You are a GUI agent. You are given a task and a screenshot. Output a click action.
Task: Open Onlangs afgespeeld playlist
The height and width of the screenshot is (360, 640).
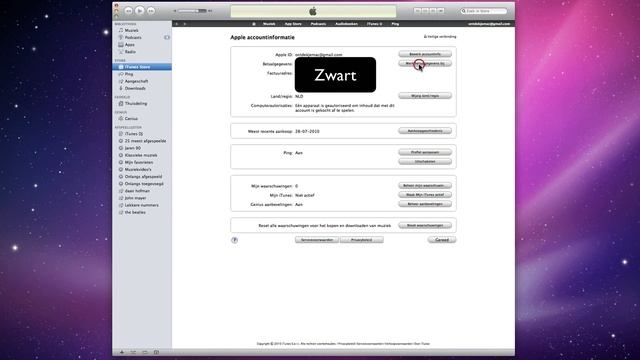[x=142, y=177]
